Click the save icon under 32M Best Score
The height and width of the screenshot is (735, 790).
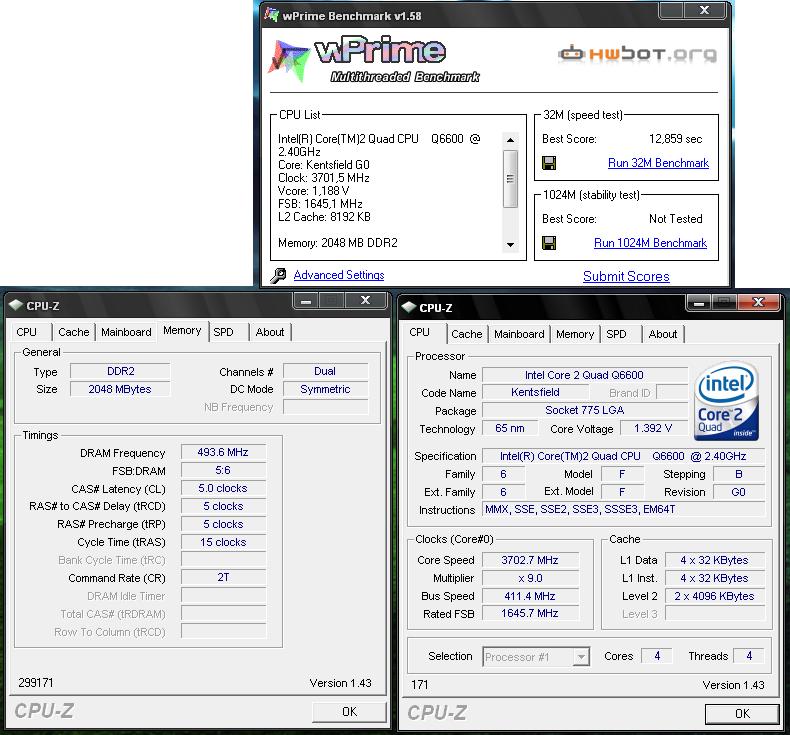[x=549, y=163]
